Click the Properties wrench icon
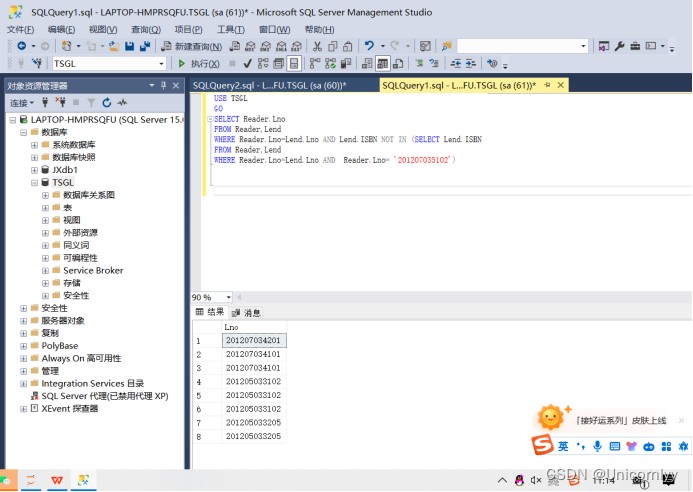The width and height of the screenshot is (693, 492). click(x=620, y=46)
